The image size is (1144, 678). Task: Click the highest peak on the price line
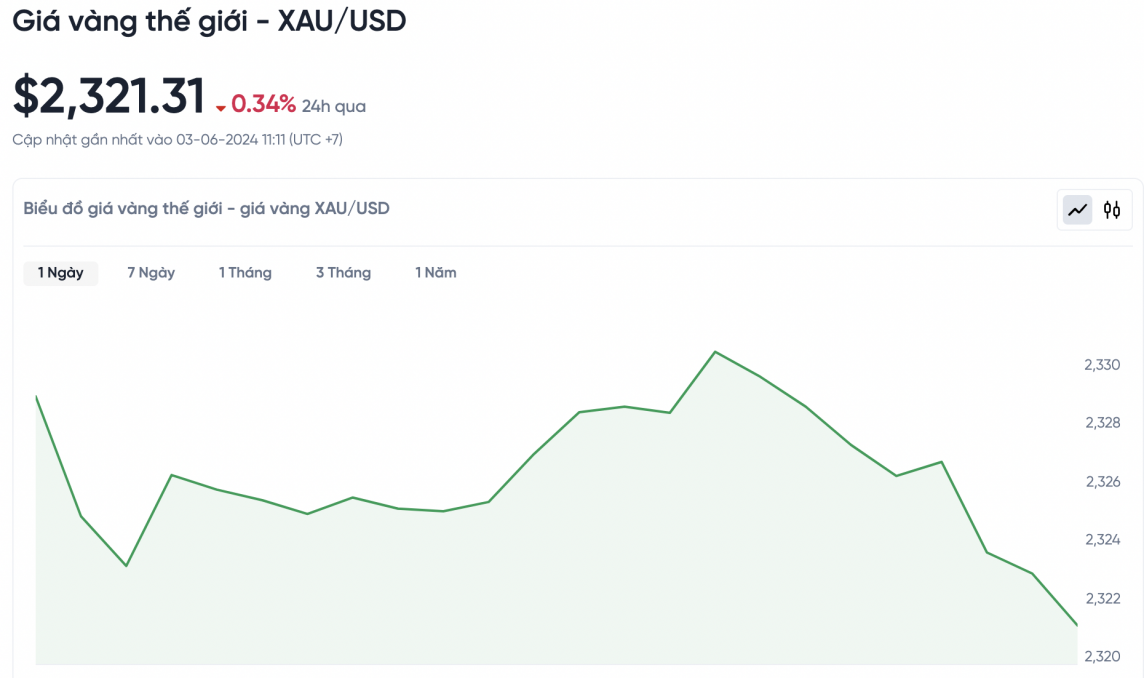[715, 352]
